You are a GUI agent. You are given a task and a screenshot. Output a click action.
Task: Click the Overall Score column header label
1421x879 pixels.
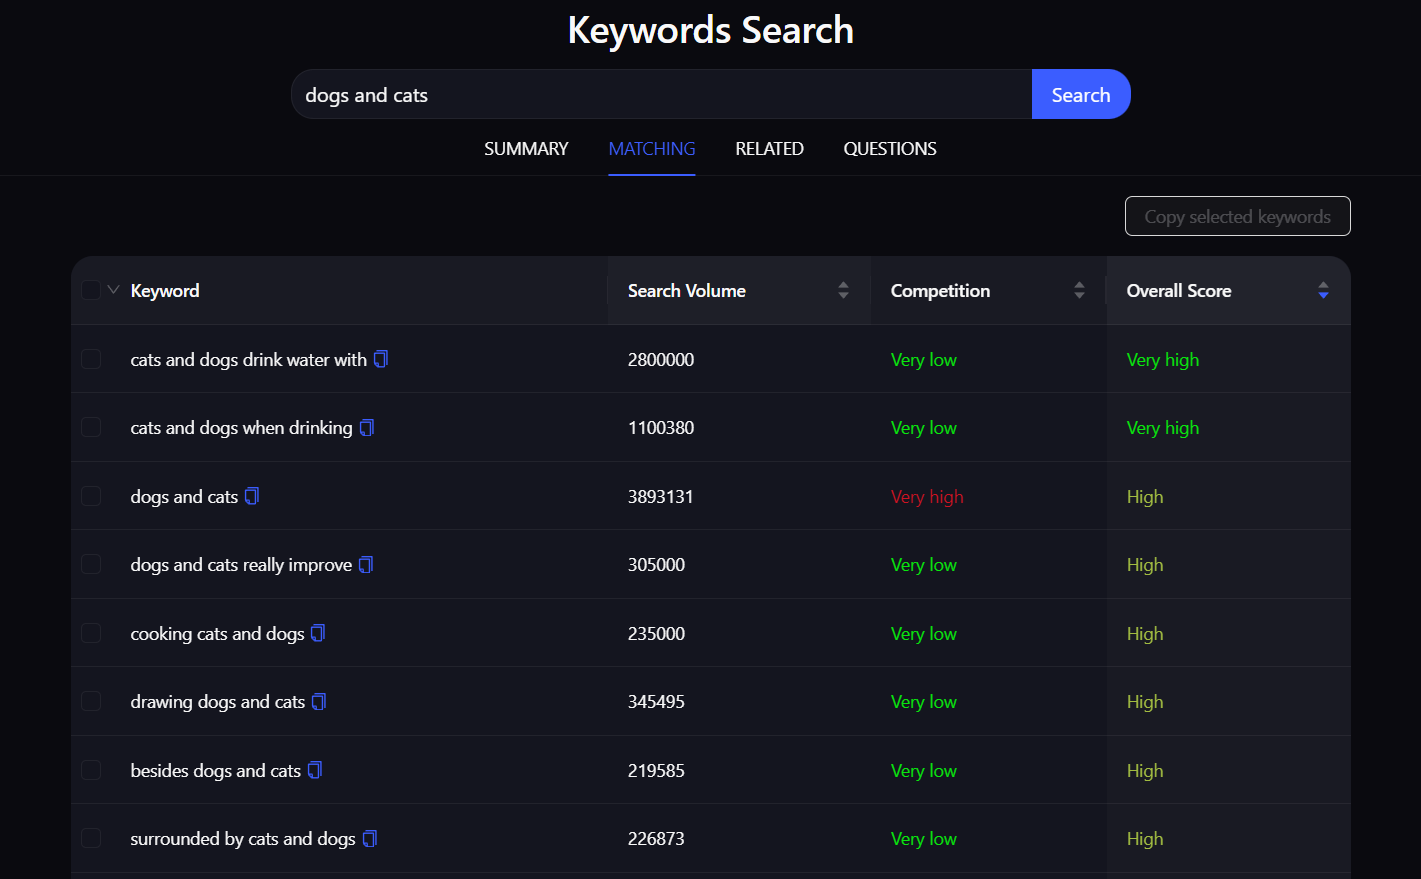[x=1179, y=291]
